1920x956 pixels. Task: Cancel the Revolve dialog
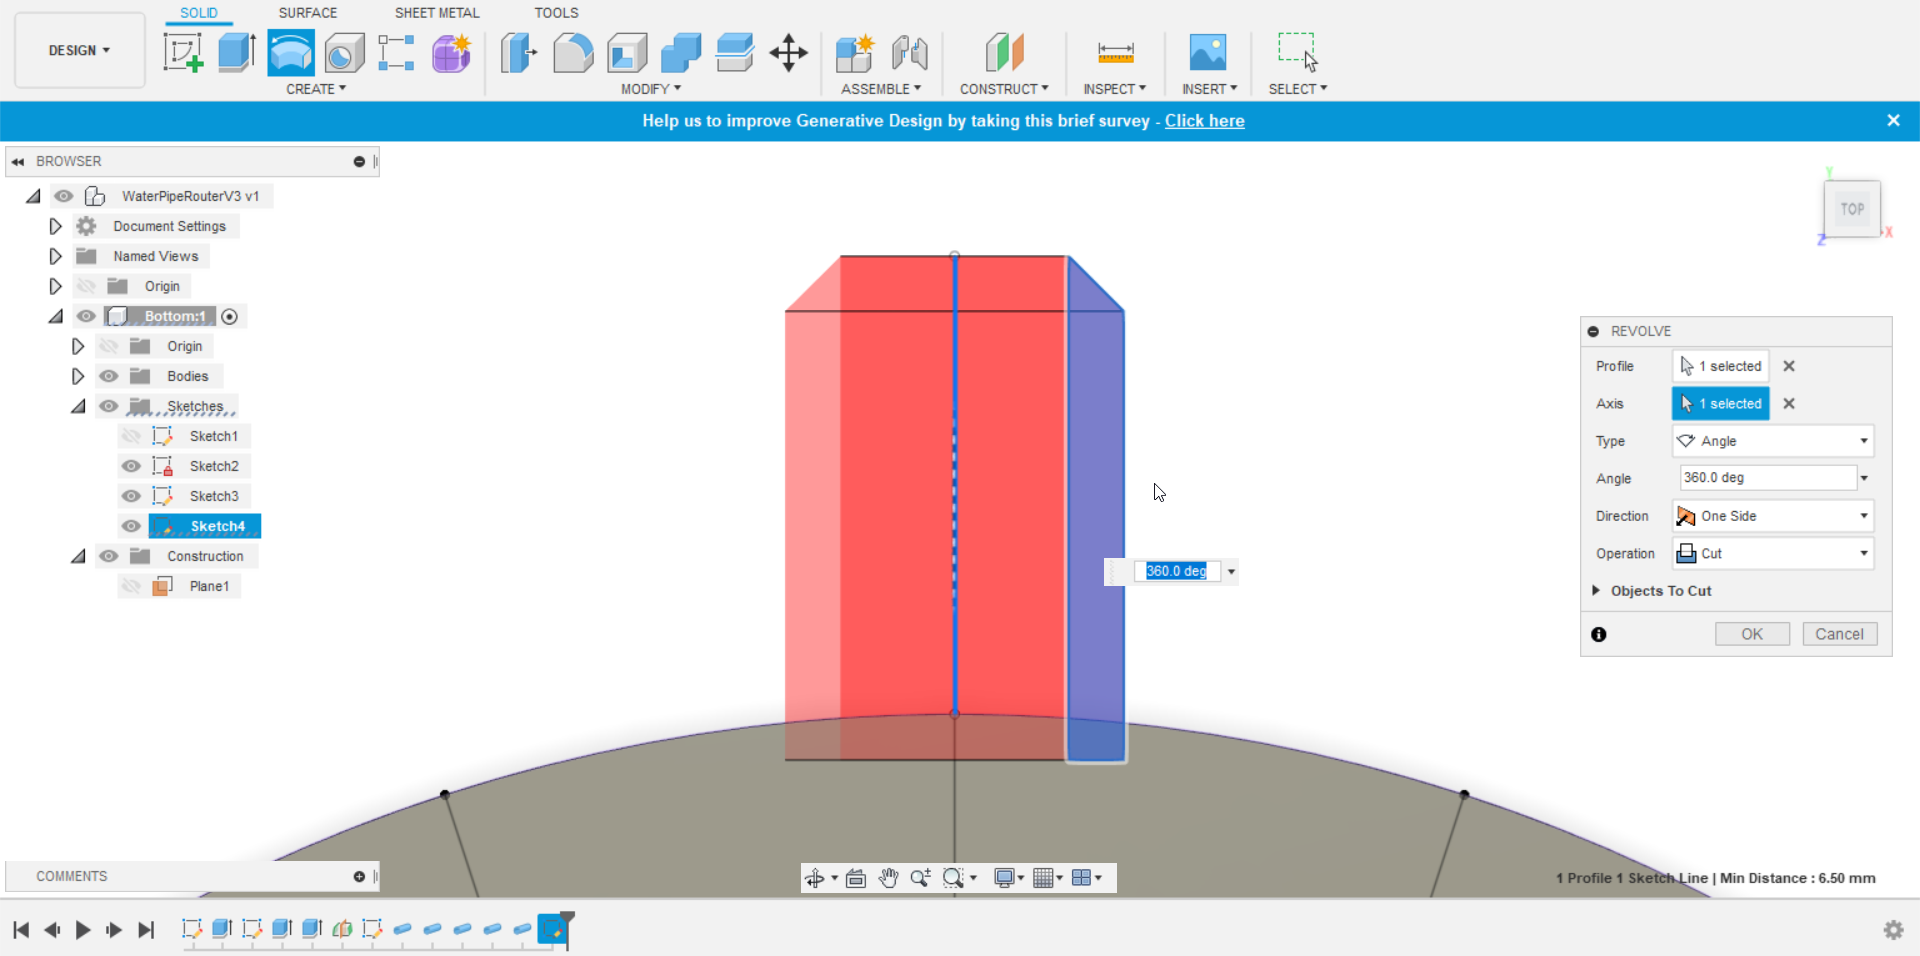[1839, 634]
